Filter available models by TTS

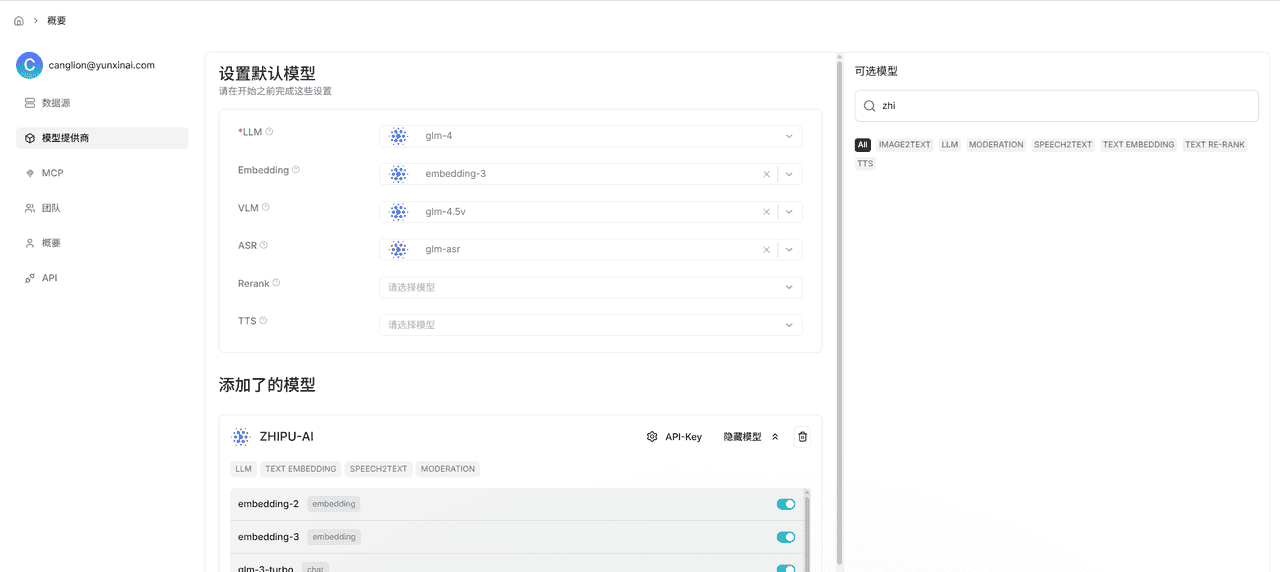click(865, 163)
